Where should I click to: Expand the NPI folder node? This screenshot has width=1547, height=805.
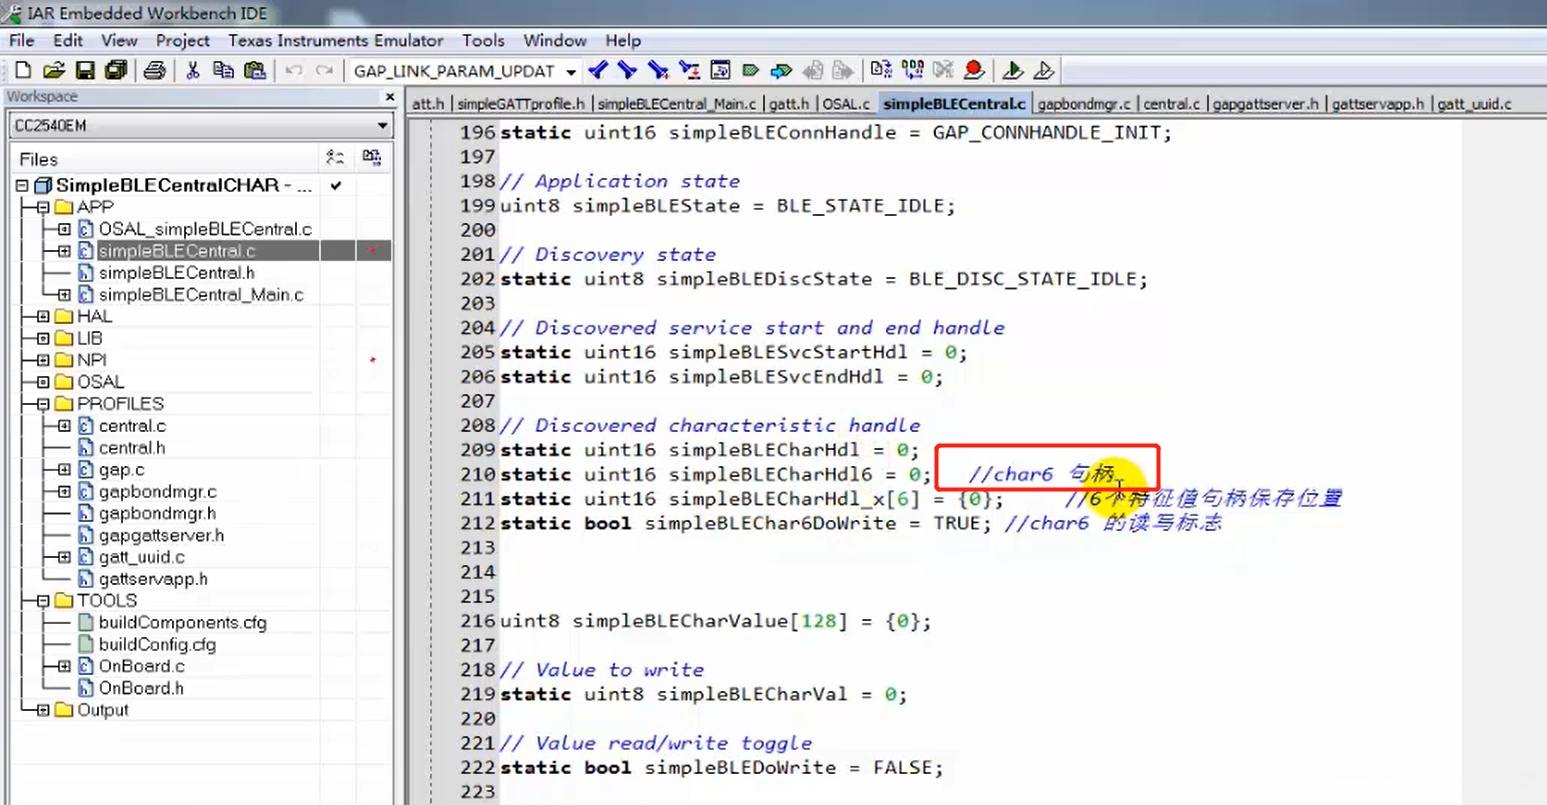tap(43, 360)
